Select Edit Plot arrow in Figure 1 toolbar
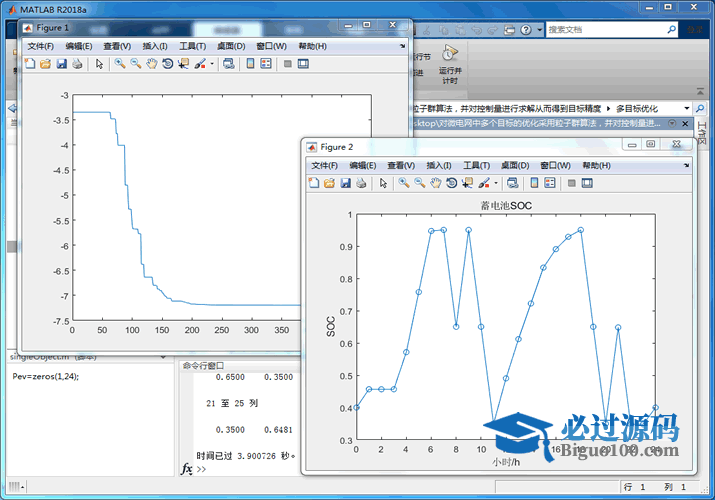 (99, 64)
